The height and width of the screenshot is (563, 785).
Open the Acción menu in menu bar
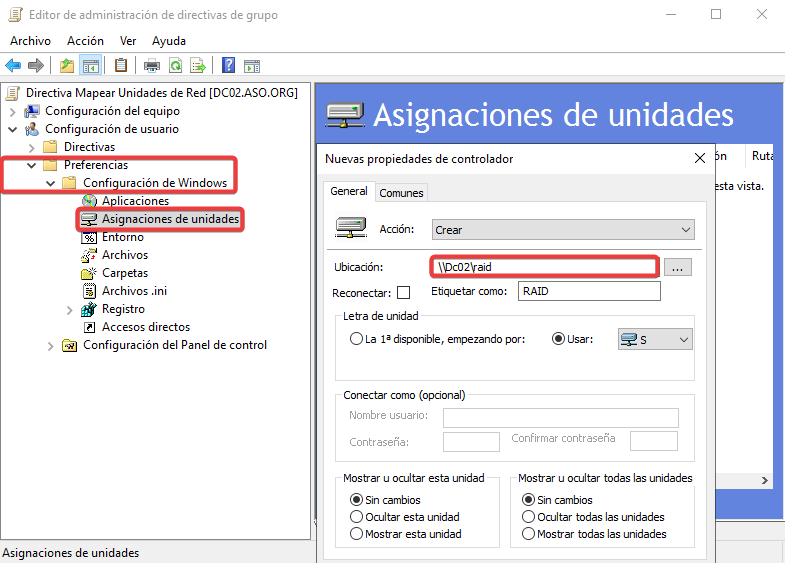85,41
